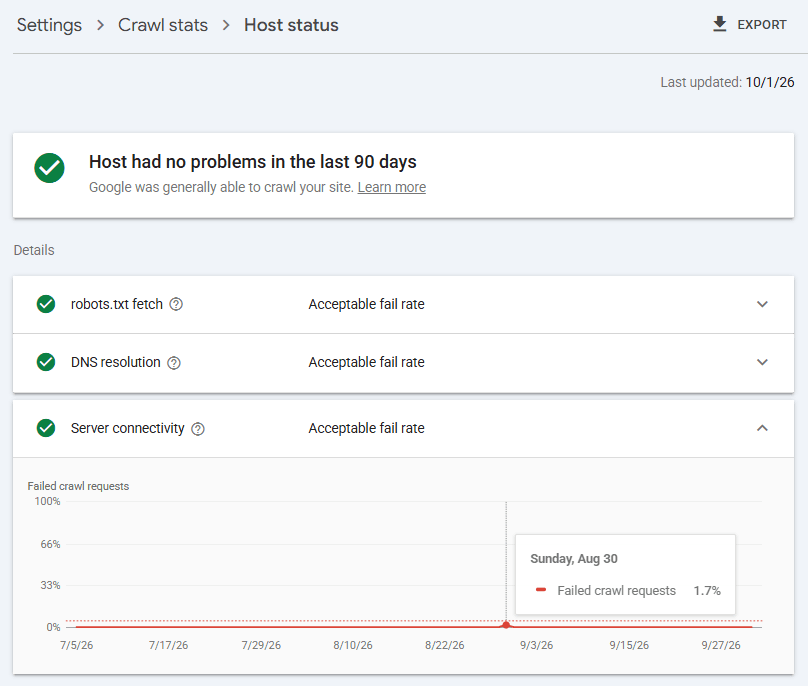
Task: Click the 0% y-axis label
Action: tap(54, 627)
